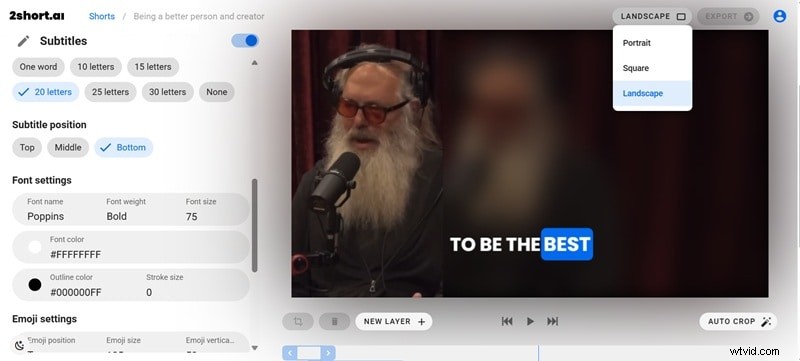Viewport: 800px width, 361px height.
Task: Open the LANDSCAPE aspect ratio dropdown
Action: click(653, 16)
